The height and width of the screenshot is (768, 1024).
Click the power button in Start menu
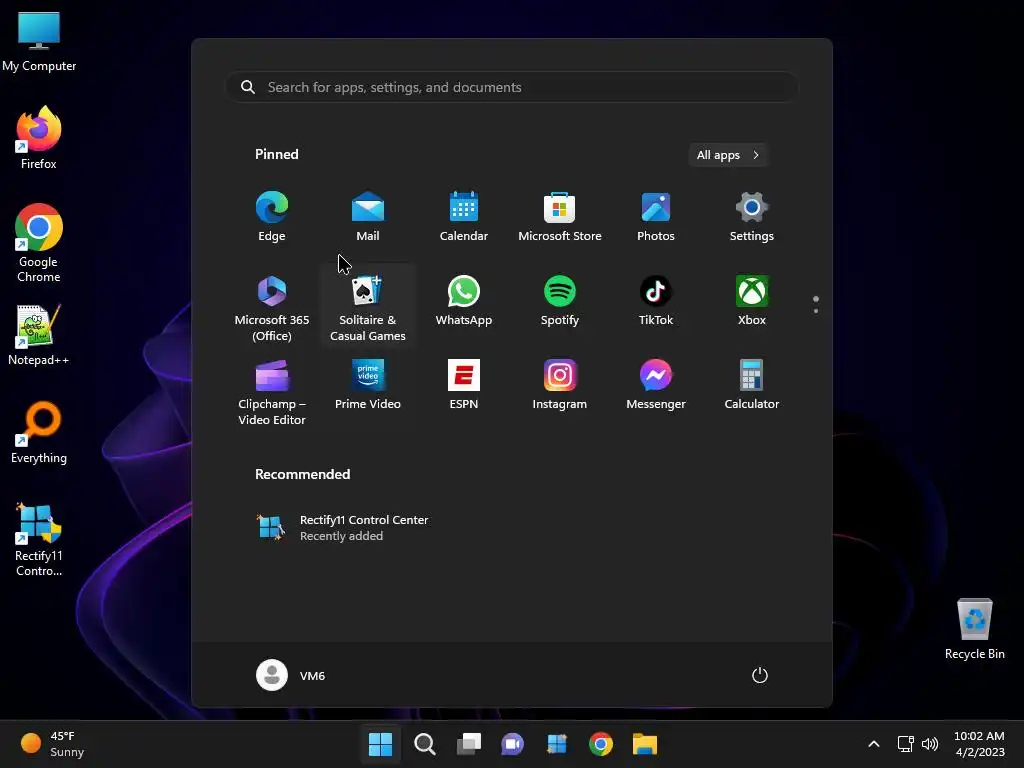pyautogui.click(x=760, y=675)
